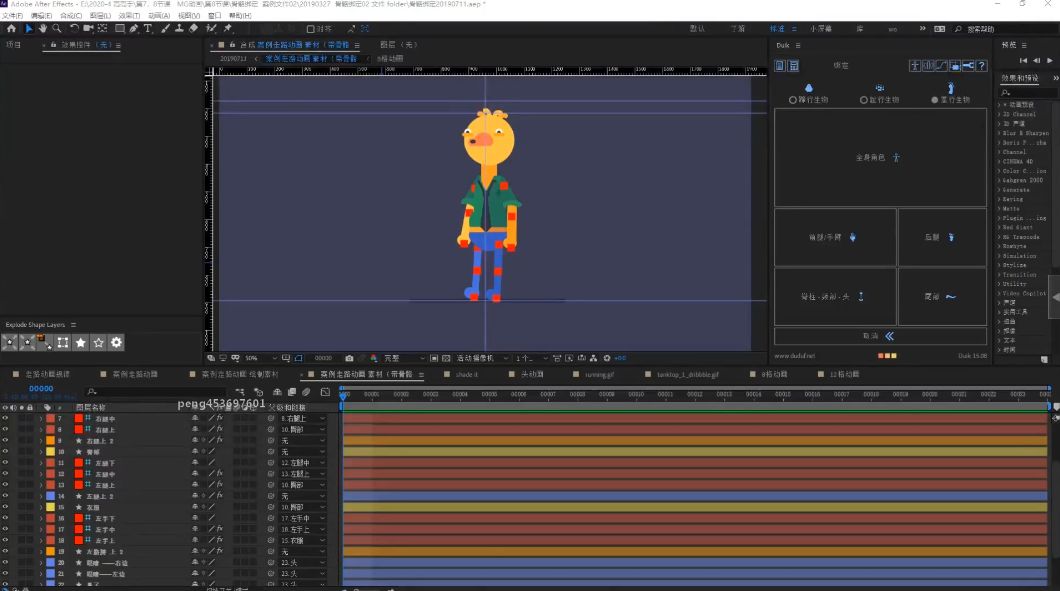Select the third radio option in Duik
The image size is (1060, 591).
pyautogui.click(x=935, y=100)
